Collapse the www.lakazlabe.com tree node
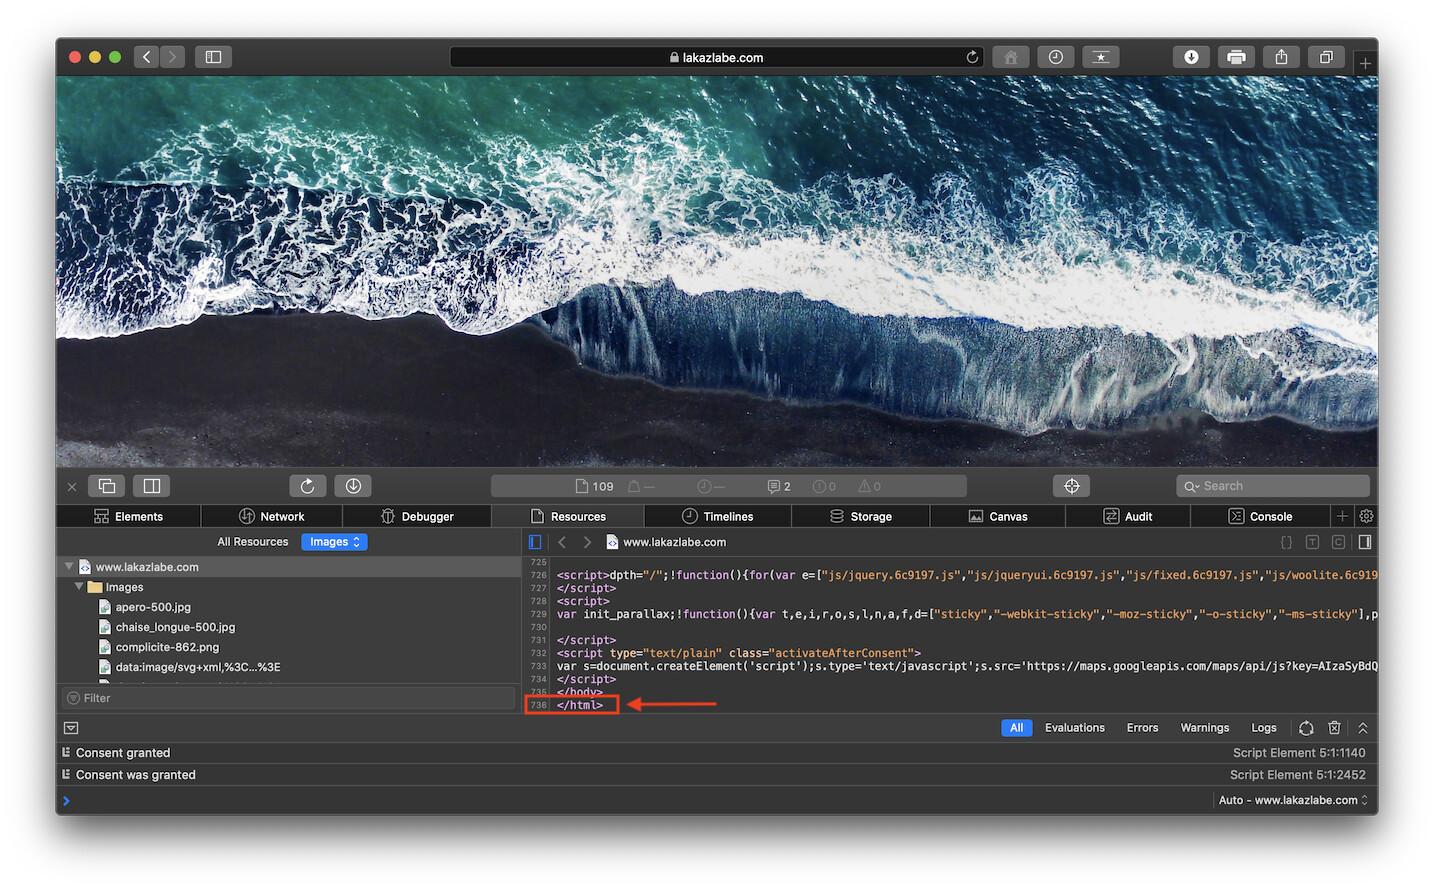1434x889 pixels. click(69, 567)
